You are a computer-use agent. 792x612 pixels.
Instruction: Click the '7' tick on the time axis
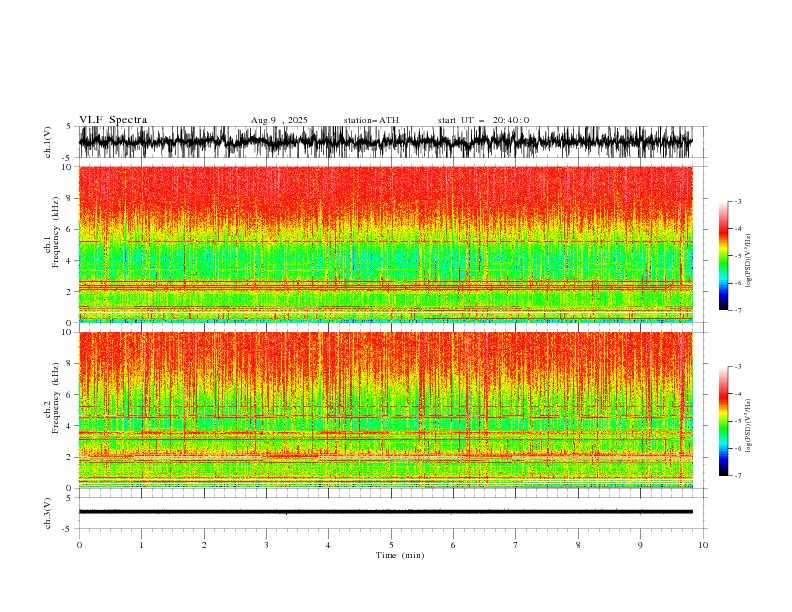click(516, 545)
